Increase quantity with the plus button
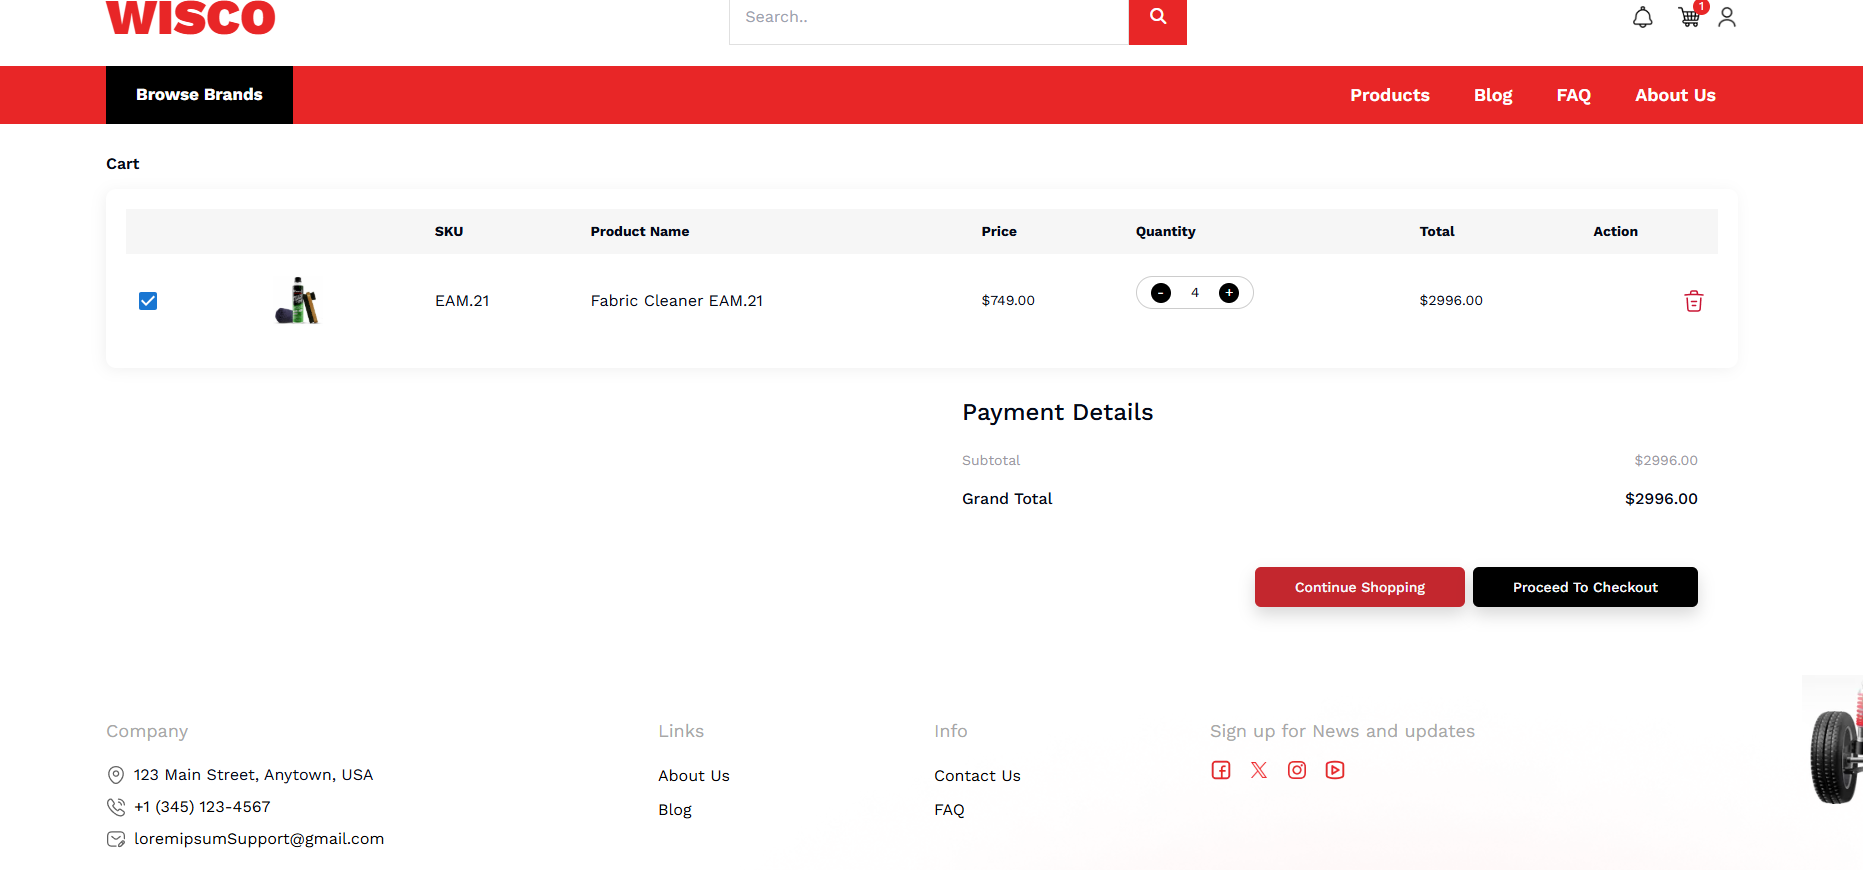 (x=1229, y=293)
